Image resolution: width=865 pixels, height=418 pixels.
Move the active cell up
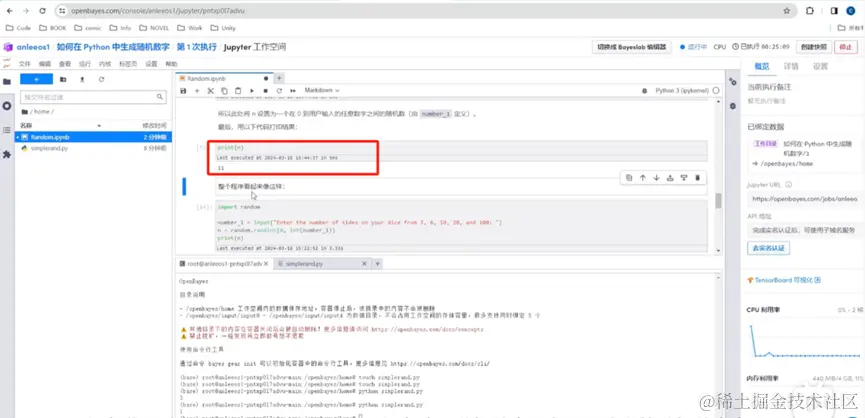(x=643, y=178)
